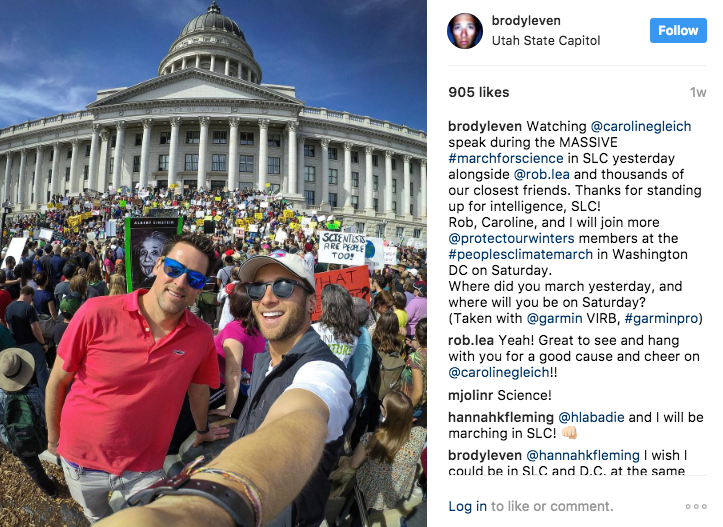Image resolution: width=723 pixels, height=527 pixels.
Task: Click the 1w post timestamp
Action: coord(698,93)
